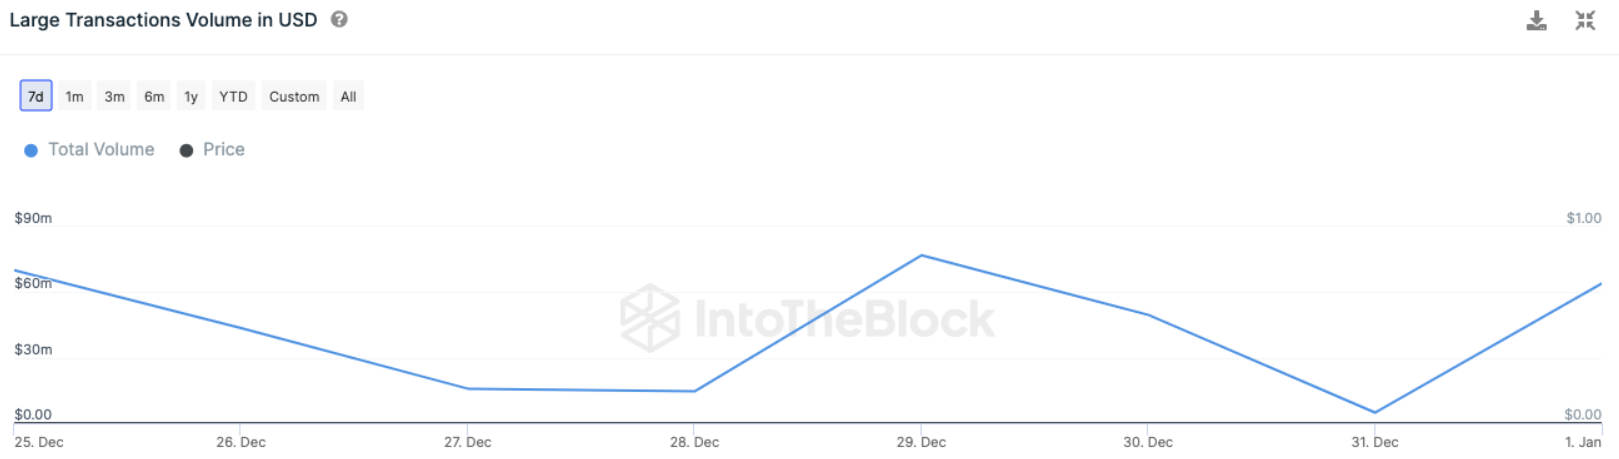Click the blue Total Volume legend dot
This screenshot has height=459, width=1619.
tap(31, 150)
